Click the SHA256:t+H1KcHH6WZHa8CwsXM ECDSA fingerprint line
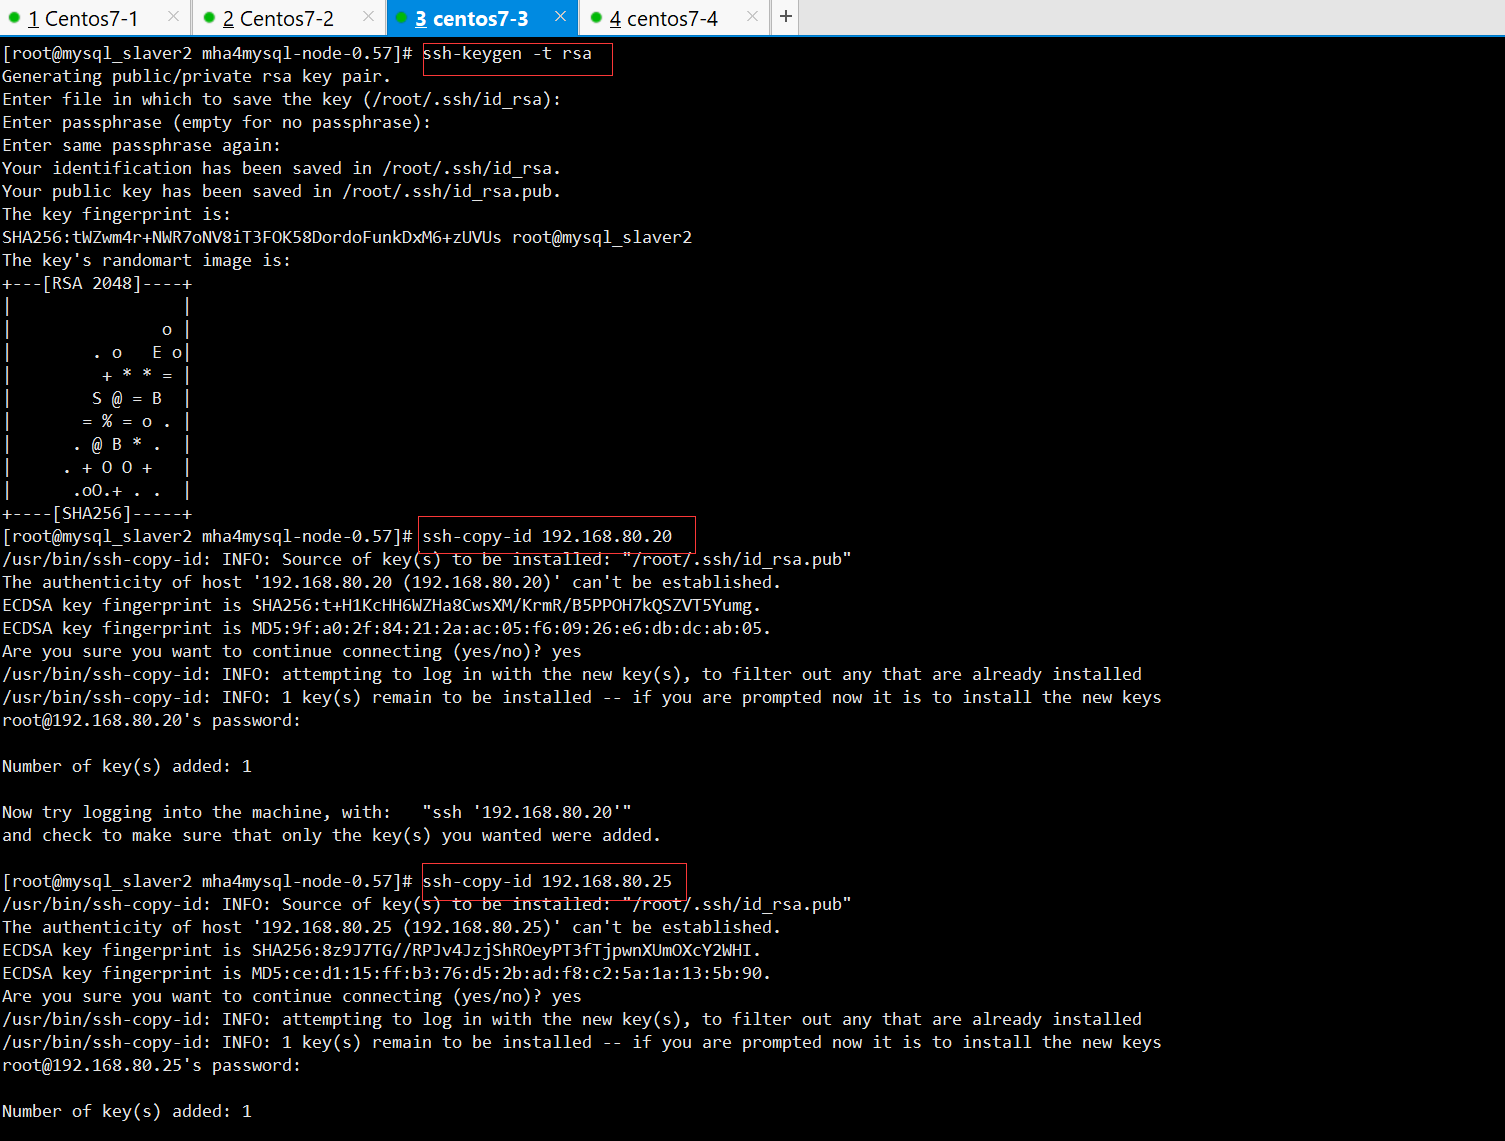Viewport: 1505px width, 1141px height. [x=381, y=606]
